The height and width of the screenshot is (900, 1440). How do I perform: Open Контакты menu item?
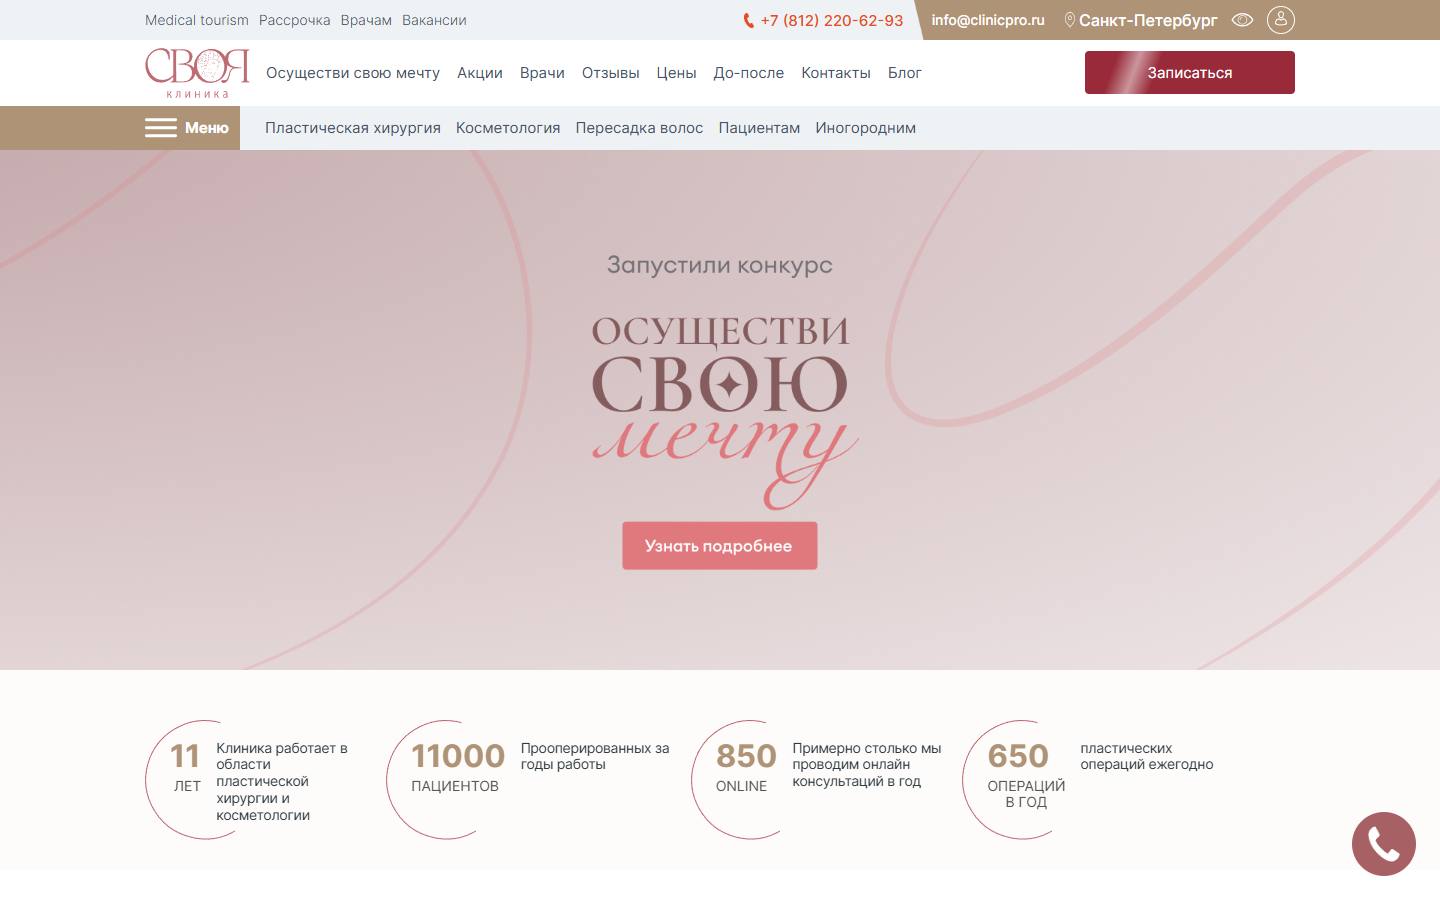click(x=836, y=73)
